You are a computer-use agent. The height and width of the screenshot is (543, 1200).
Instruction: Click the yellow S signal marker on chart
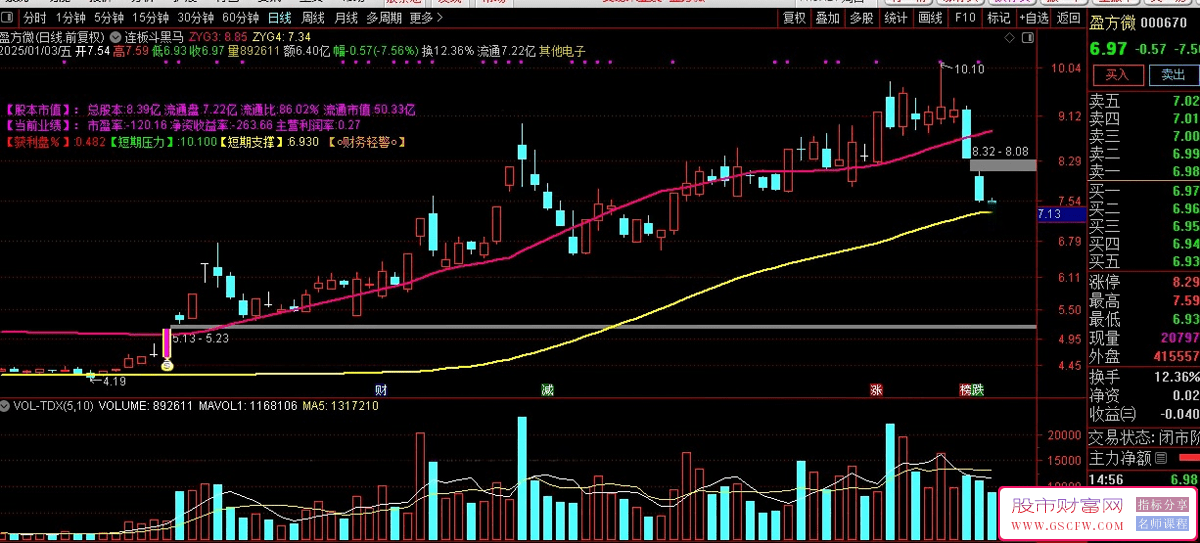(167, 366)
